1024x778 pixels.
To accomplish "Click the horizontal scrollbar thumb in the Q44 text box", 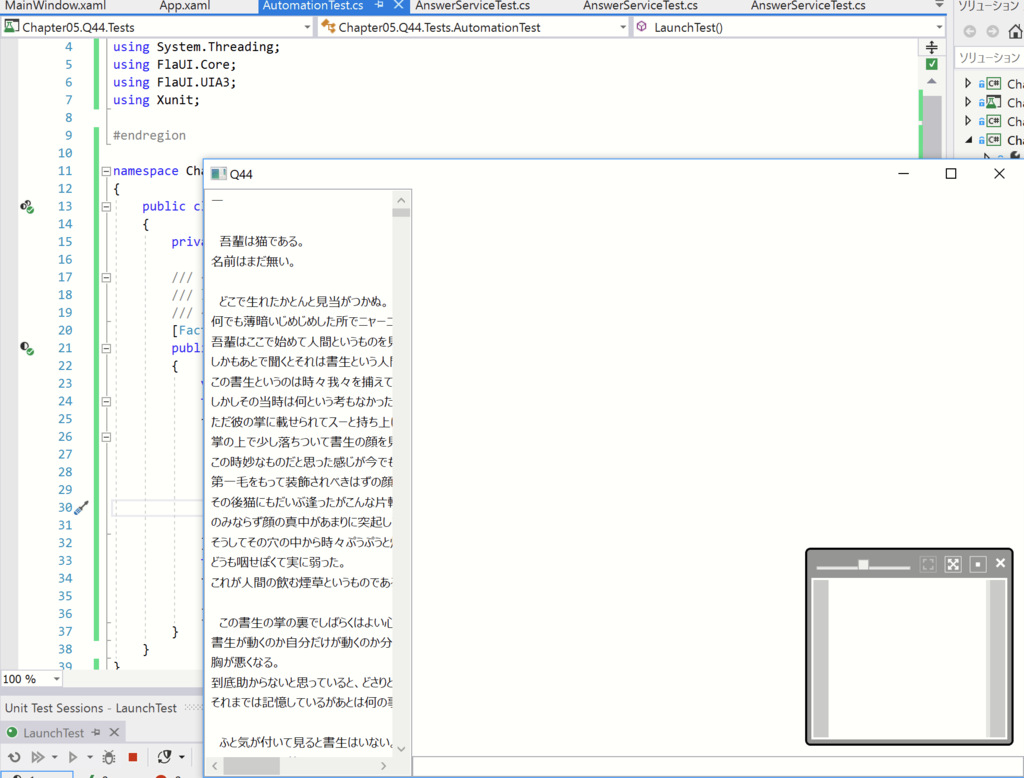I will tap(251, 766).
